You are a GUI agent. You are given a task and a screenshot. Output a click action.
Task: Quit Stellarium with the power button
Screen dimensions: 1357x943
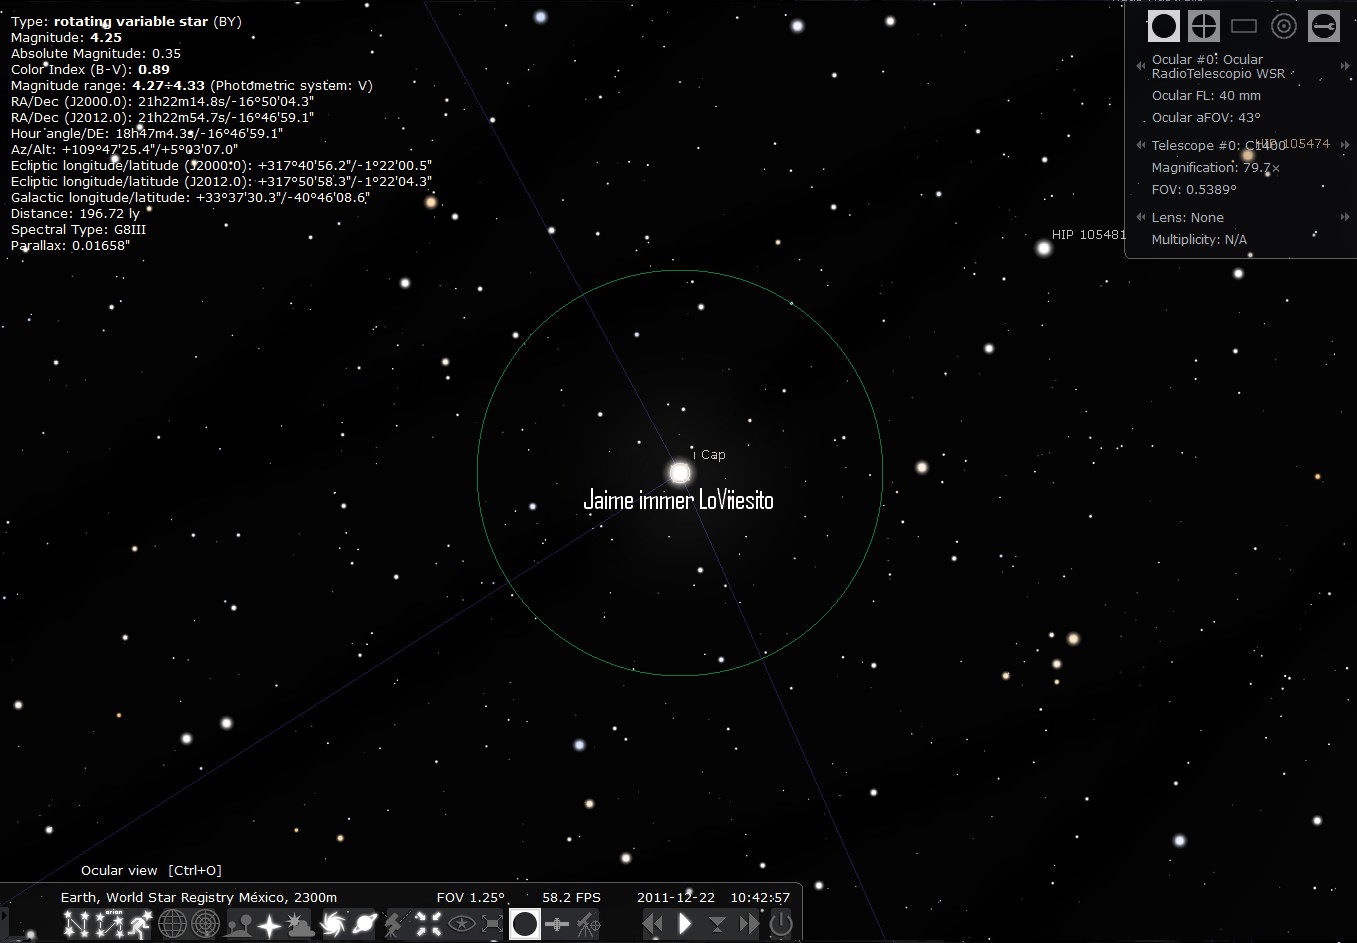click(781, 925)
